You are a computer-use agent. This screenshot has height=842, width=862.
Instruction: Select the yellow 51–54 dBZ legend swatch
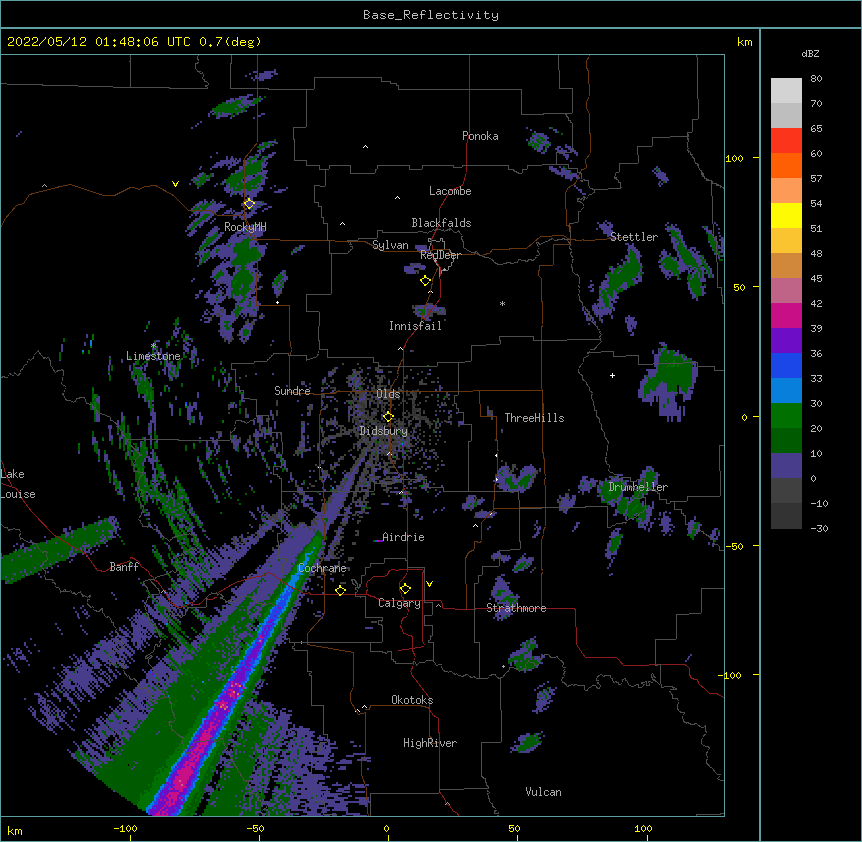[x=786, y=215]
